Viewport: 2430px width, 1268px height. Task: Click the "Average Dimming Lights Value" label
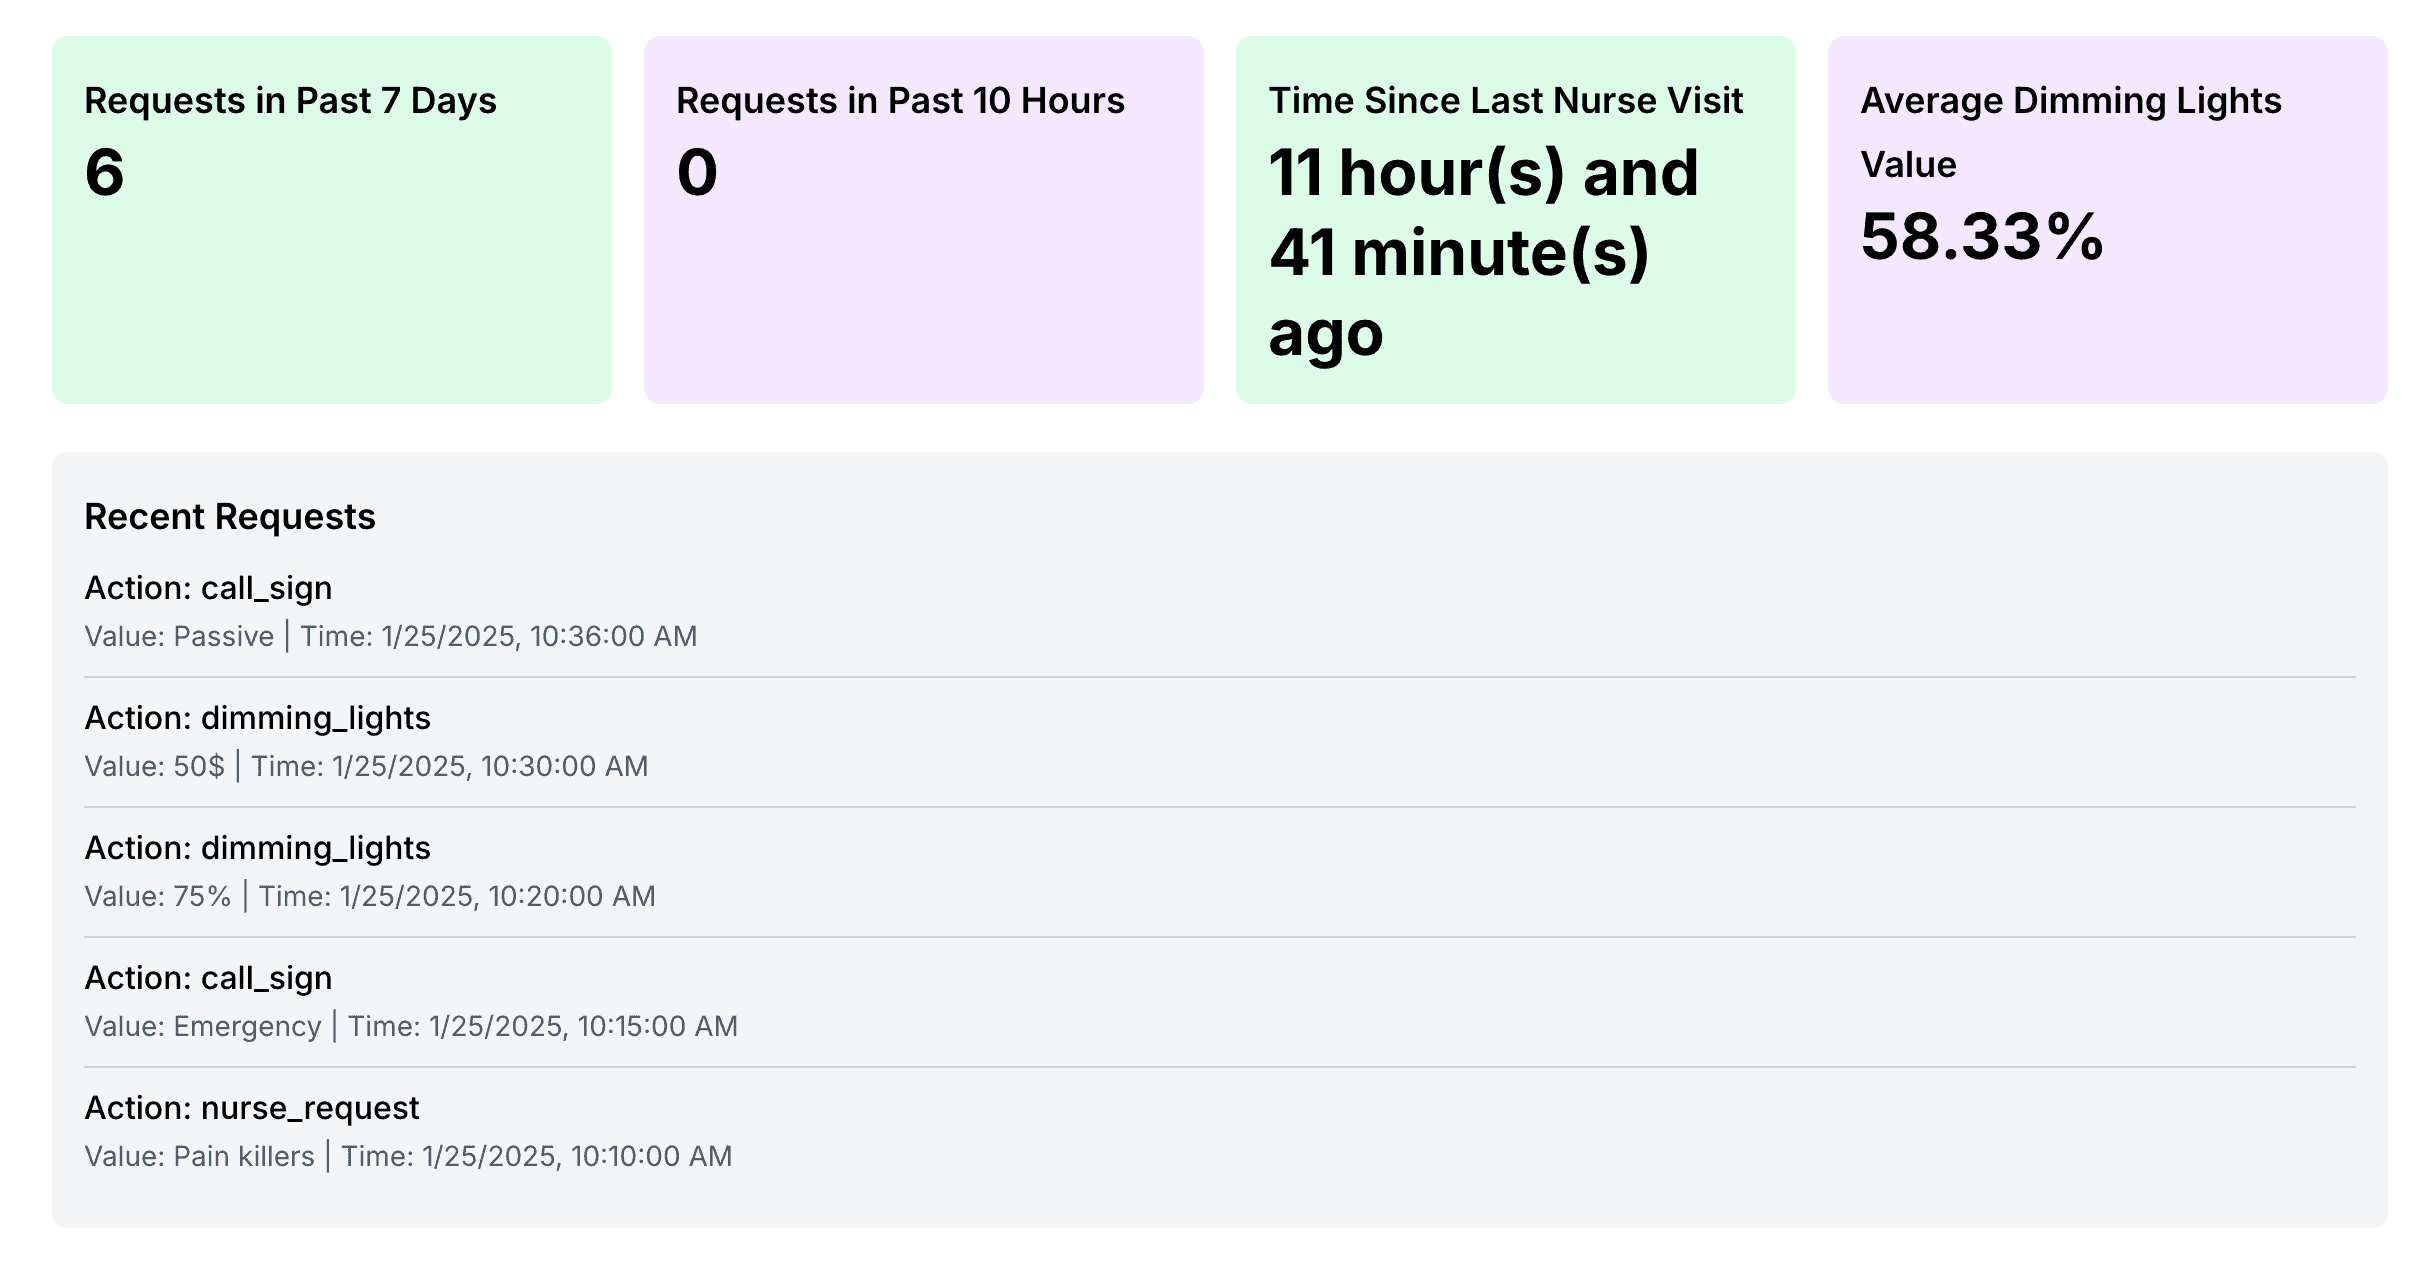point(2070,131)
